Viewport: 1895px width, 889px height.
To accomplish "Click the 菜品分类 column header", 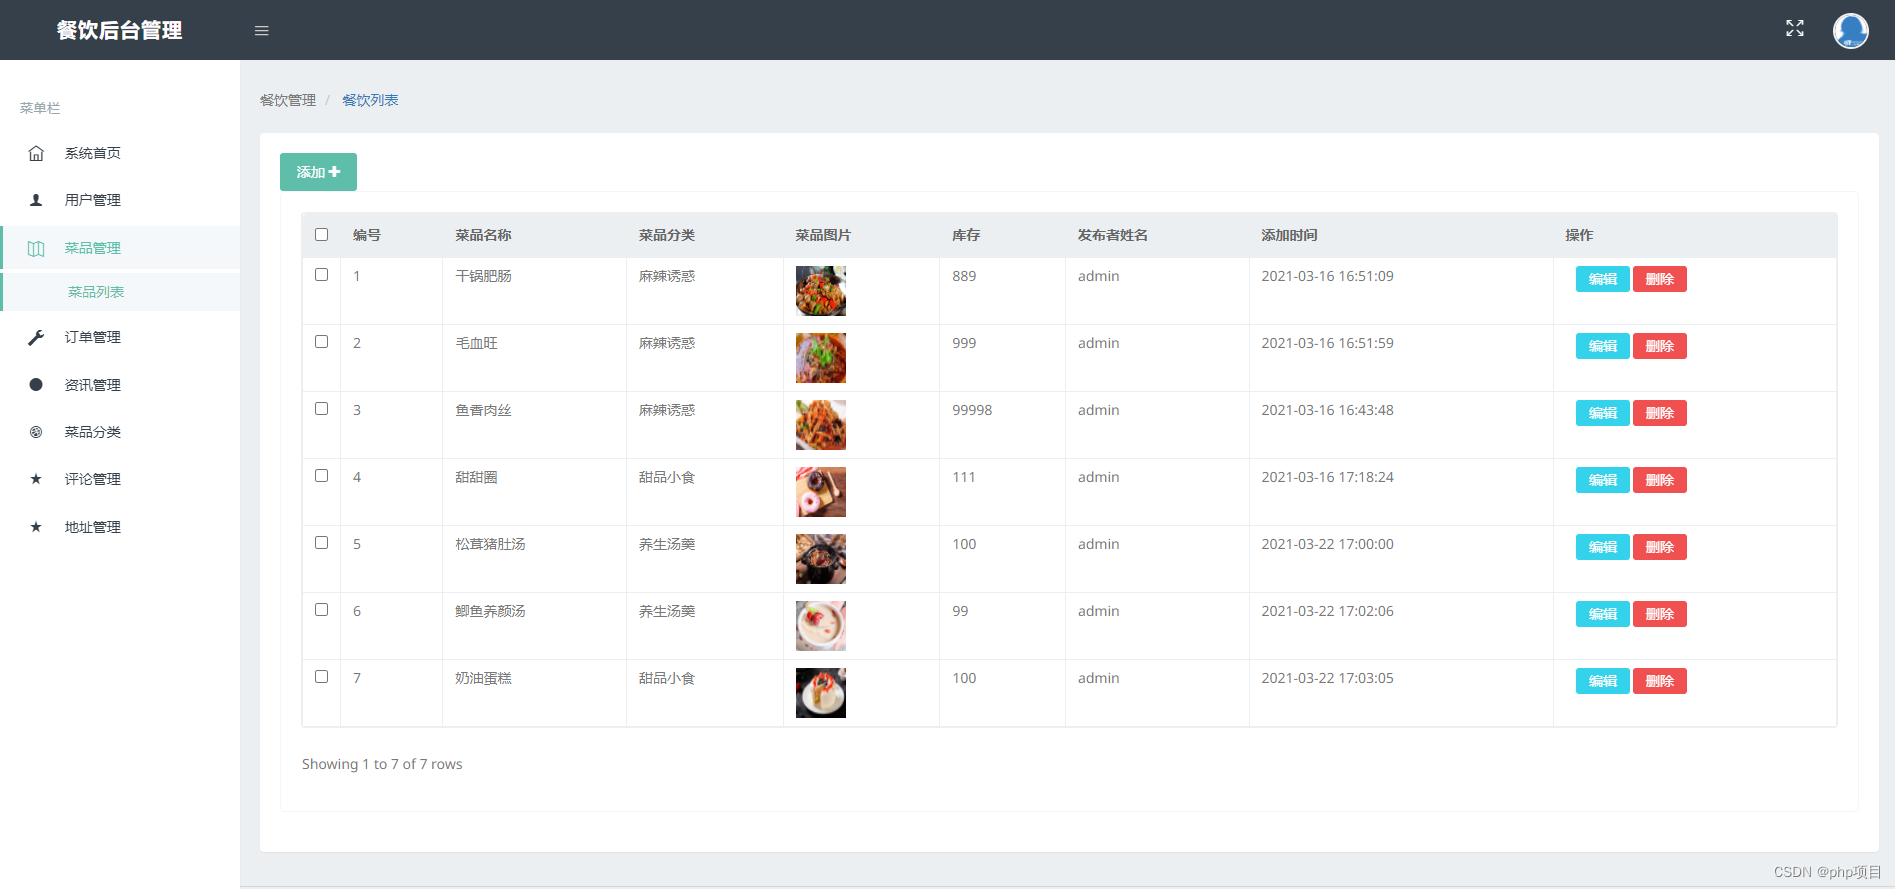I will 667,235.
